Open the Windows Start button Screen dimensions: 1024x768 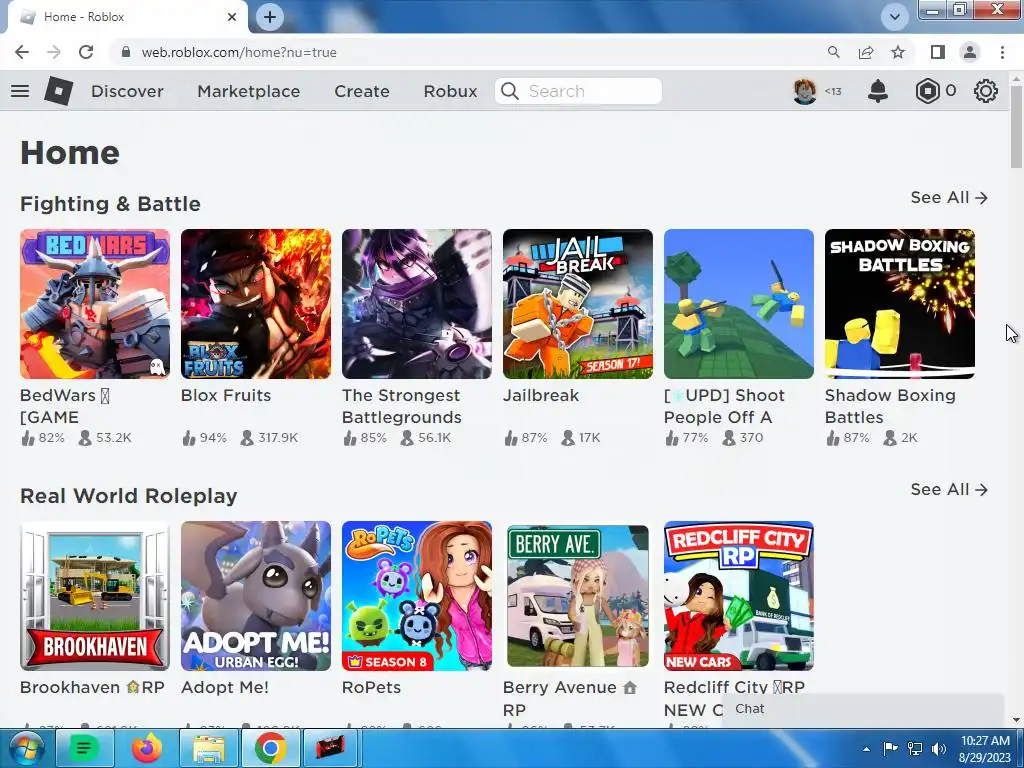26,748
